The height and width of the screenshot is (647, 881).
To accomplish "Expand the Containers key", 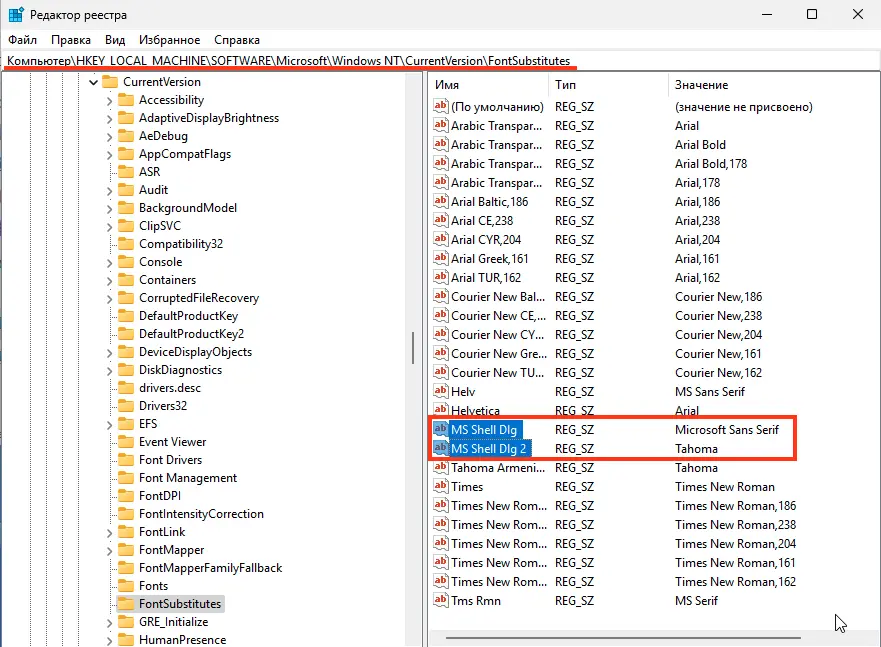I will [x=110, y=280].
